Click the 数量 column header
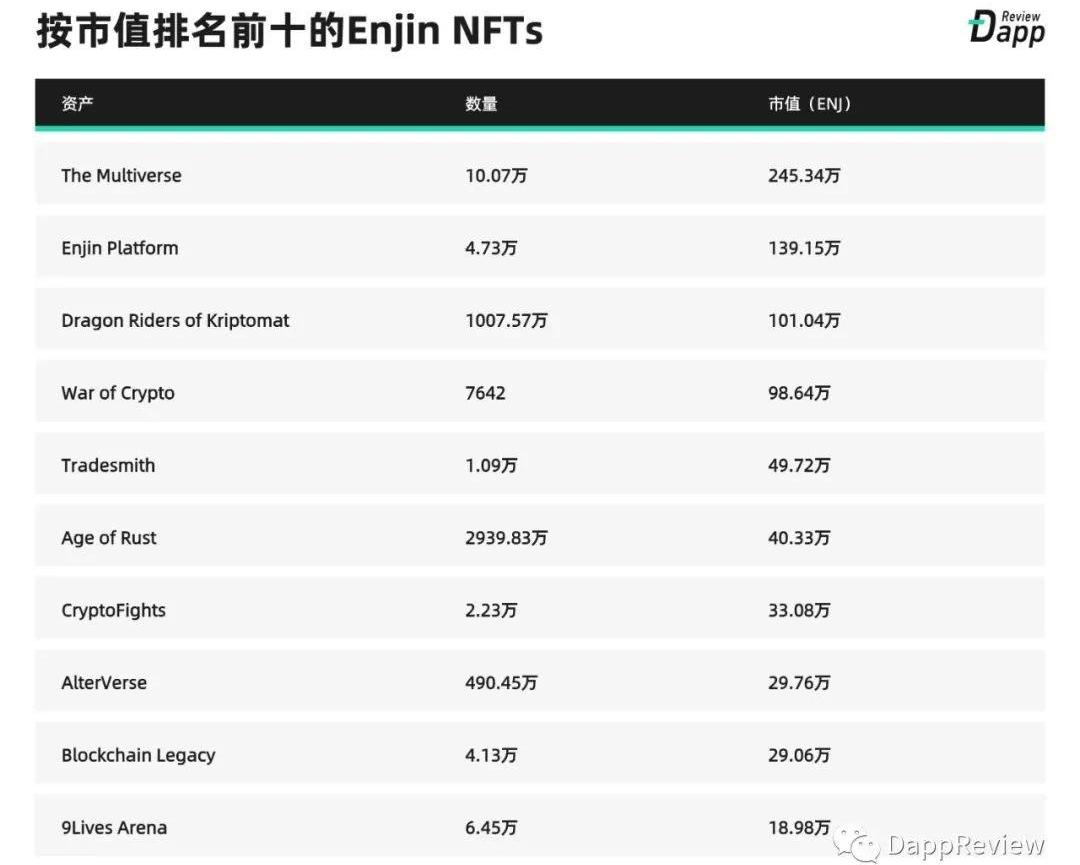The height and width of the screenshot is (865, 1080). point(481,104)
